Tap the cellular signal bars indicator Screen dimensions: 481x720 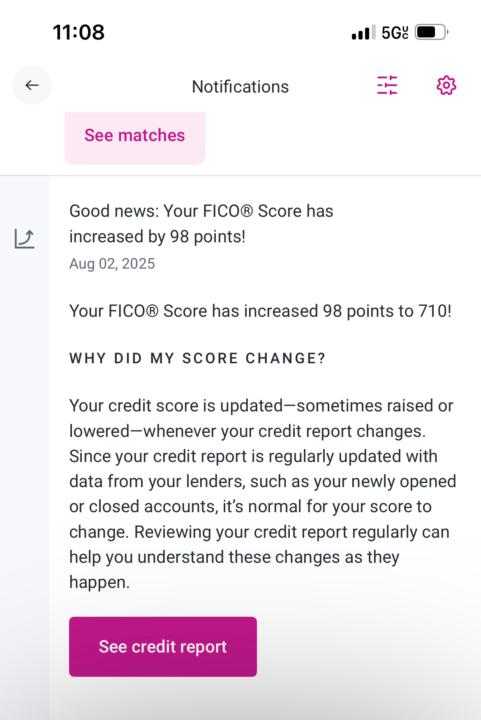[x=363, y=33]
